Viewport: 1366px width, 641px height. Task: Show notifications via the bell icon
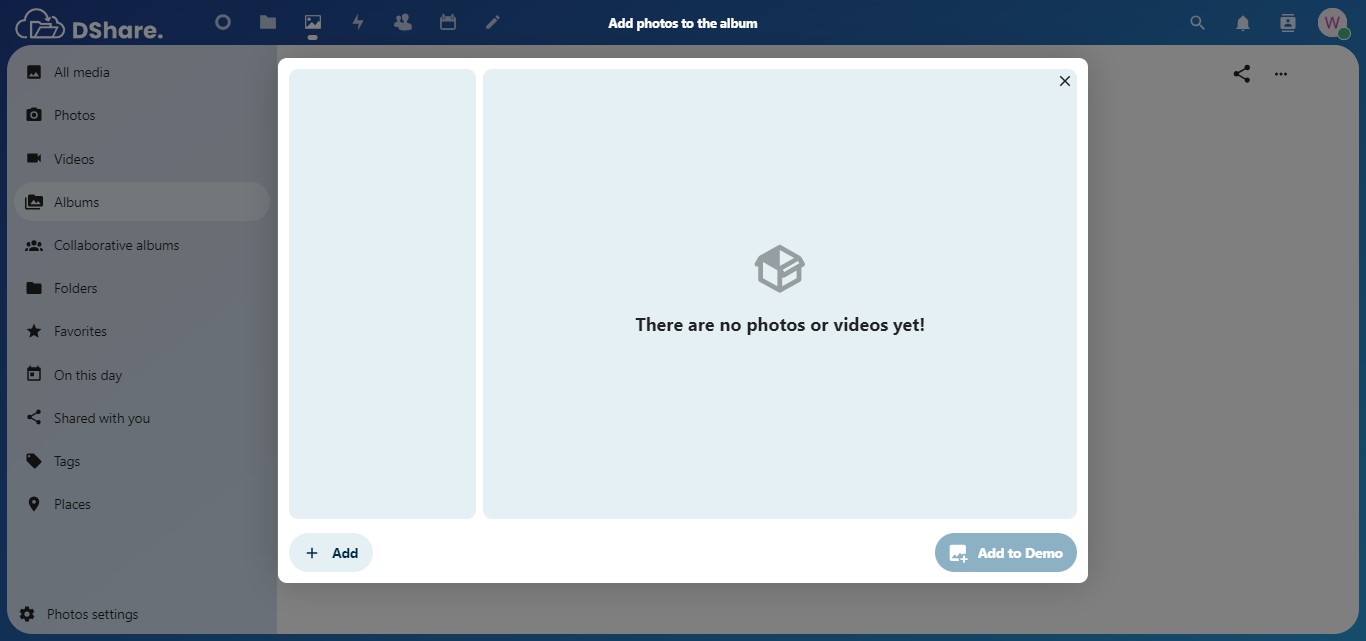click(1242, 23)
